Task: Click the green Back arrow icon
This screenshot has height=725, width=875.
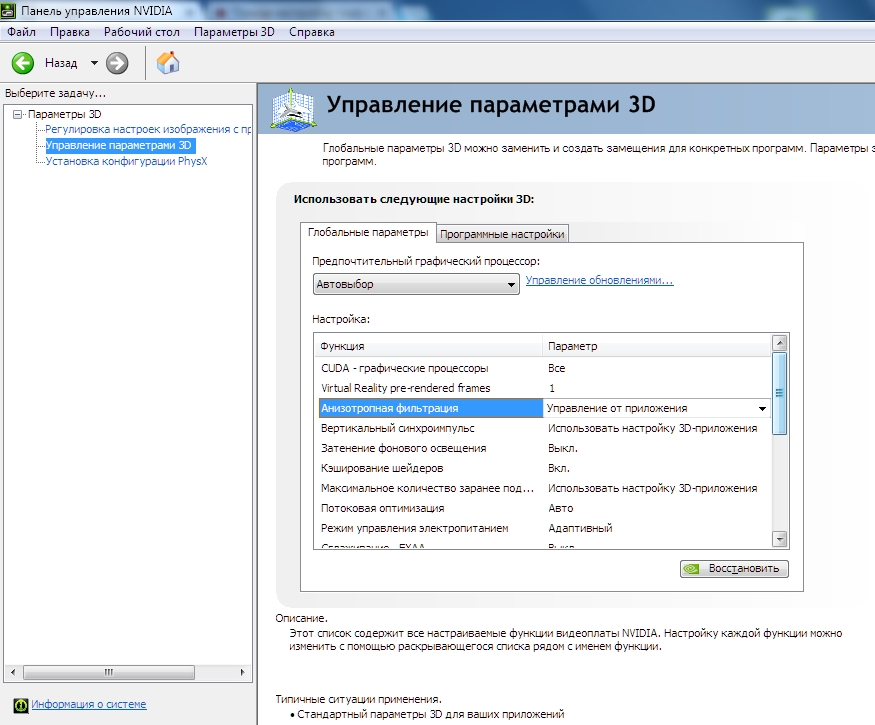Action: (23, 63)
